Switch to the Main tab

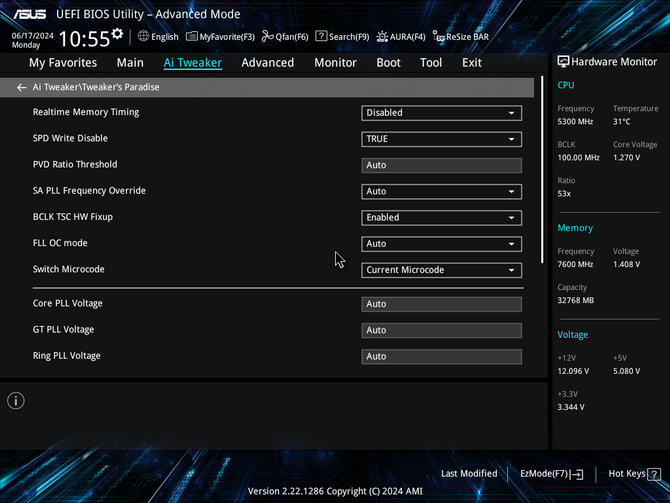coord(130,63)
